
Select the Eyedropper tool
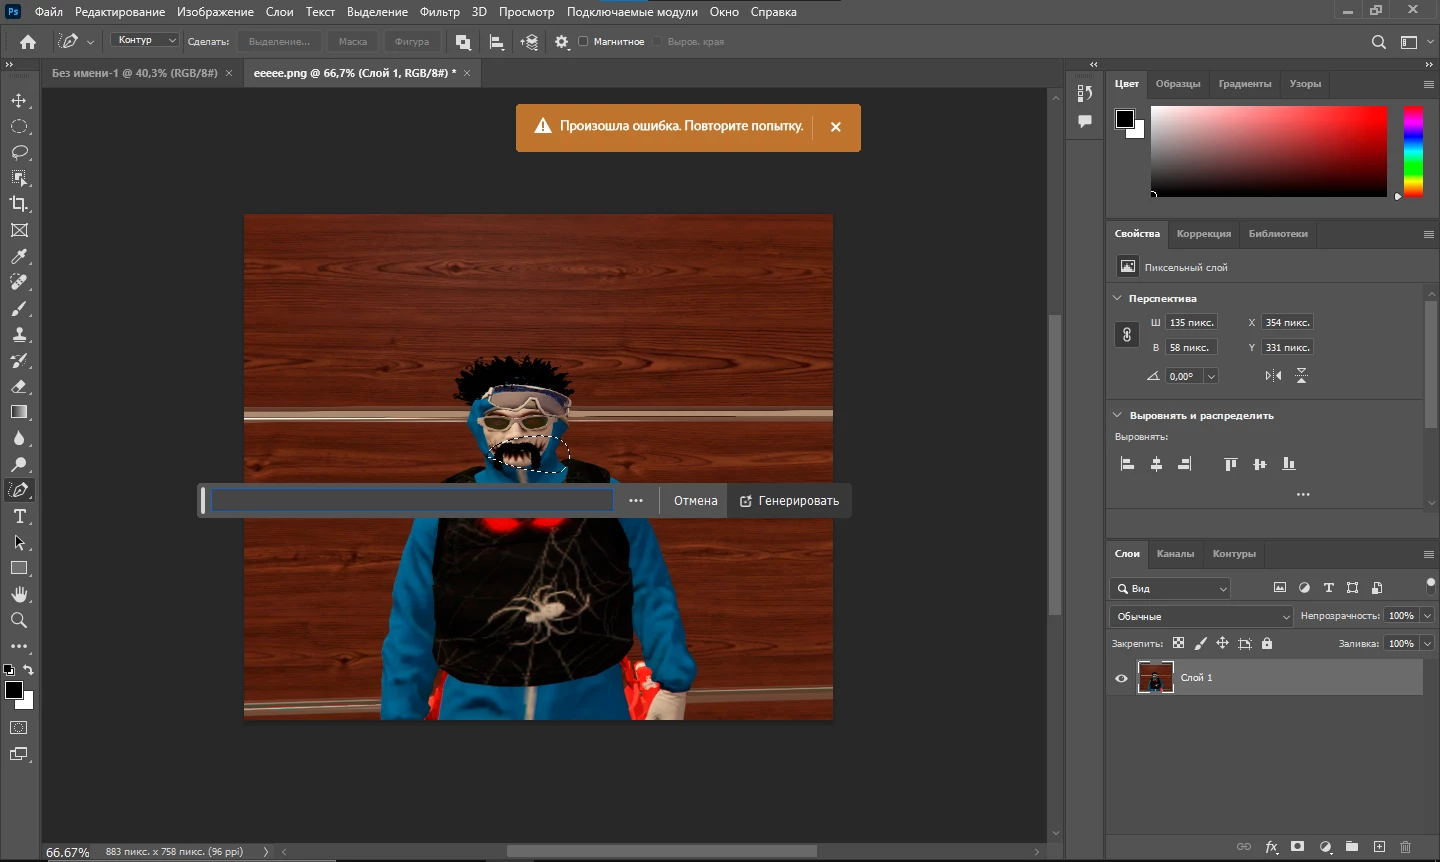click(19, 257)
